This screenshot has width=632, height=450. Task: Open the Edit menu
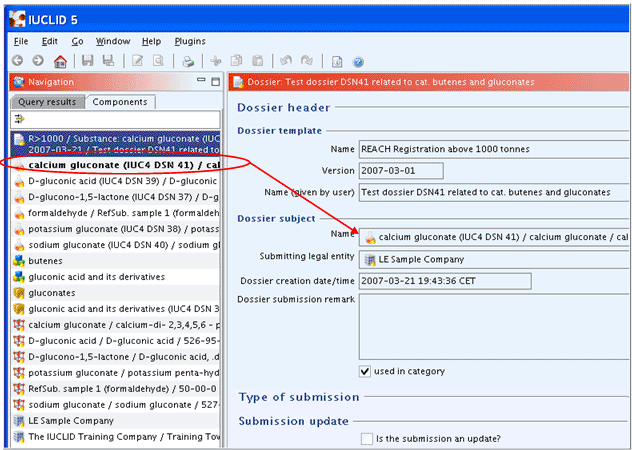[50, 41]
